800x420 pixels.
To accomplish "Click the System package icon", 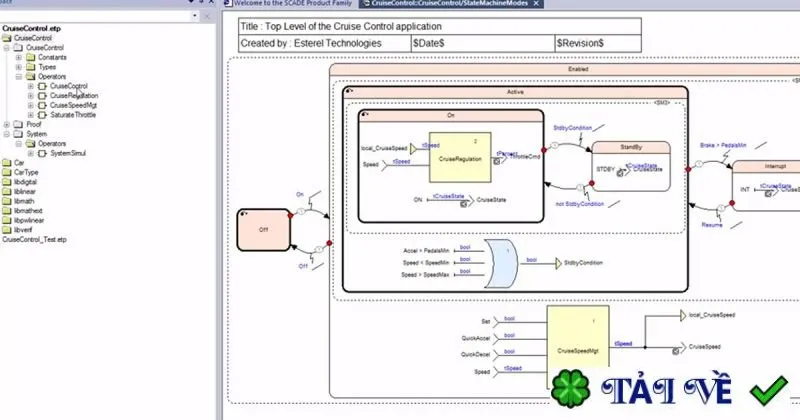I will (x=18, y=134).
